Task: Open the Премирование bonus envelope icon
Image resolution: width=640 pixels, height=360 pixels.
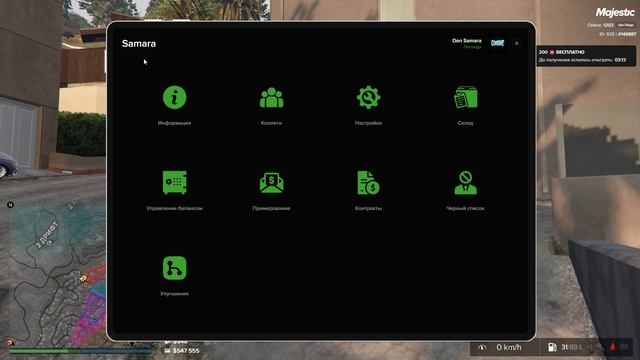Action: pos(271,183)
